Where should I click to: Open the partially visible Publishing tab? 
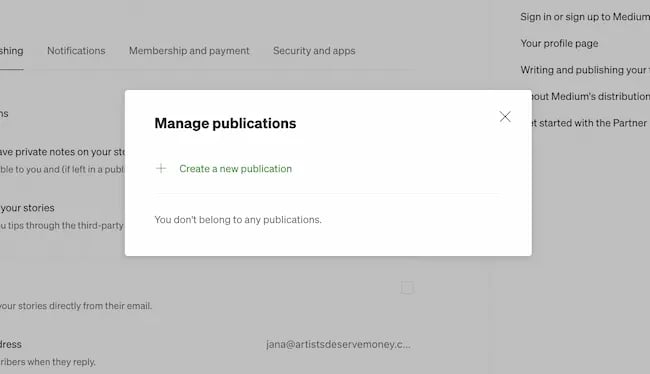click(12, 51)
